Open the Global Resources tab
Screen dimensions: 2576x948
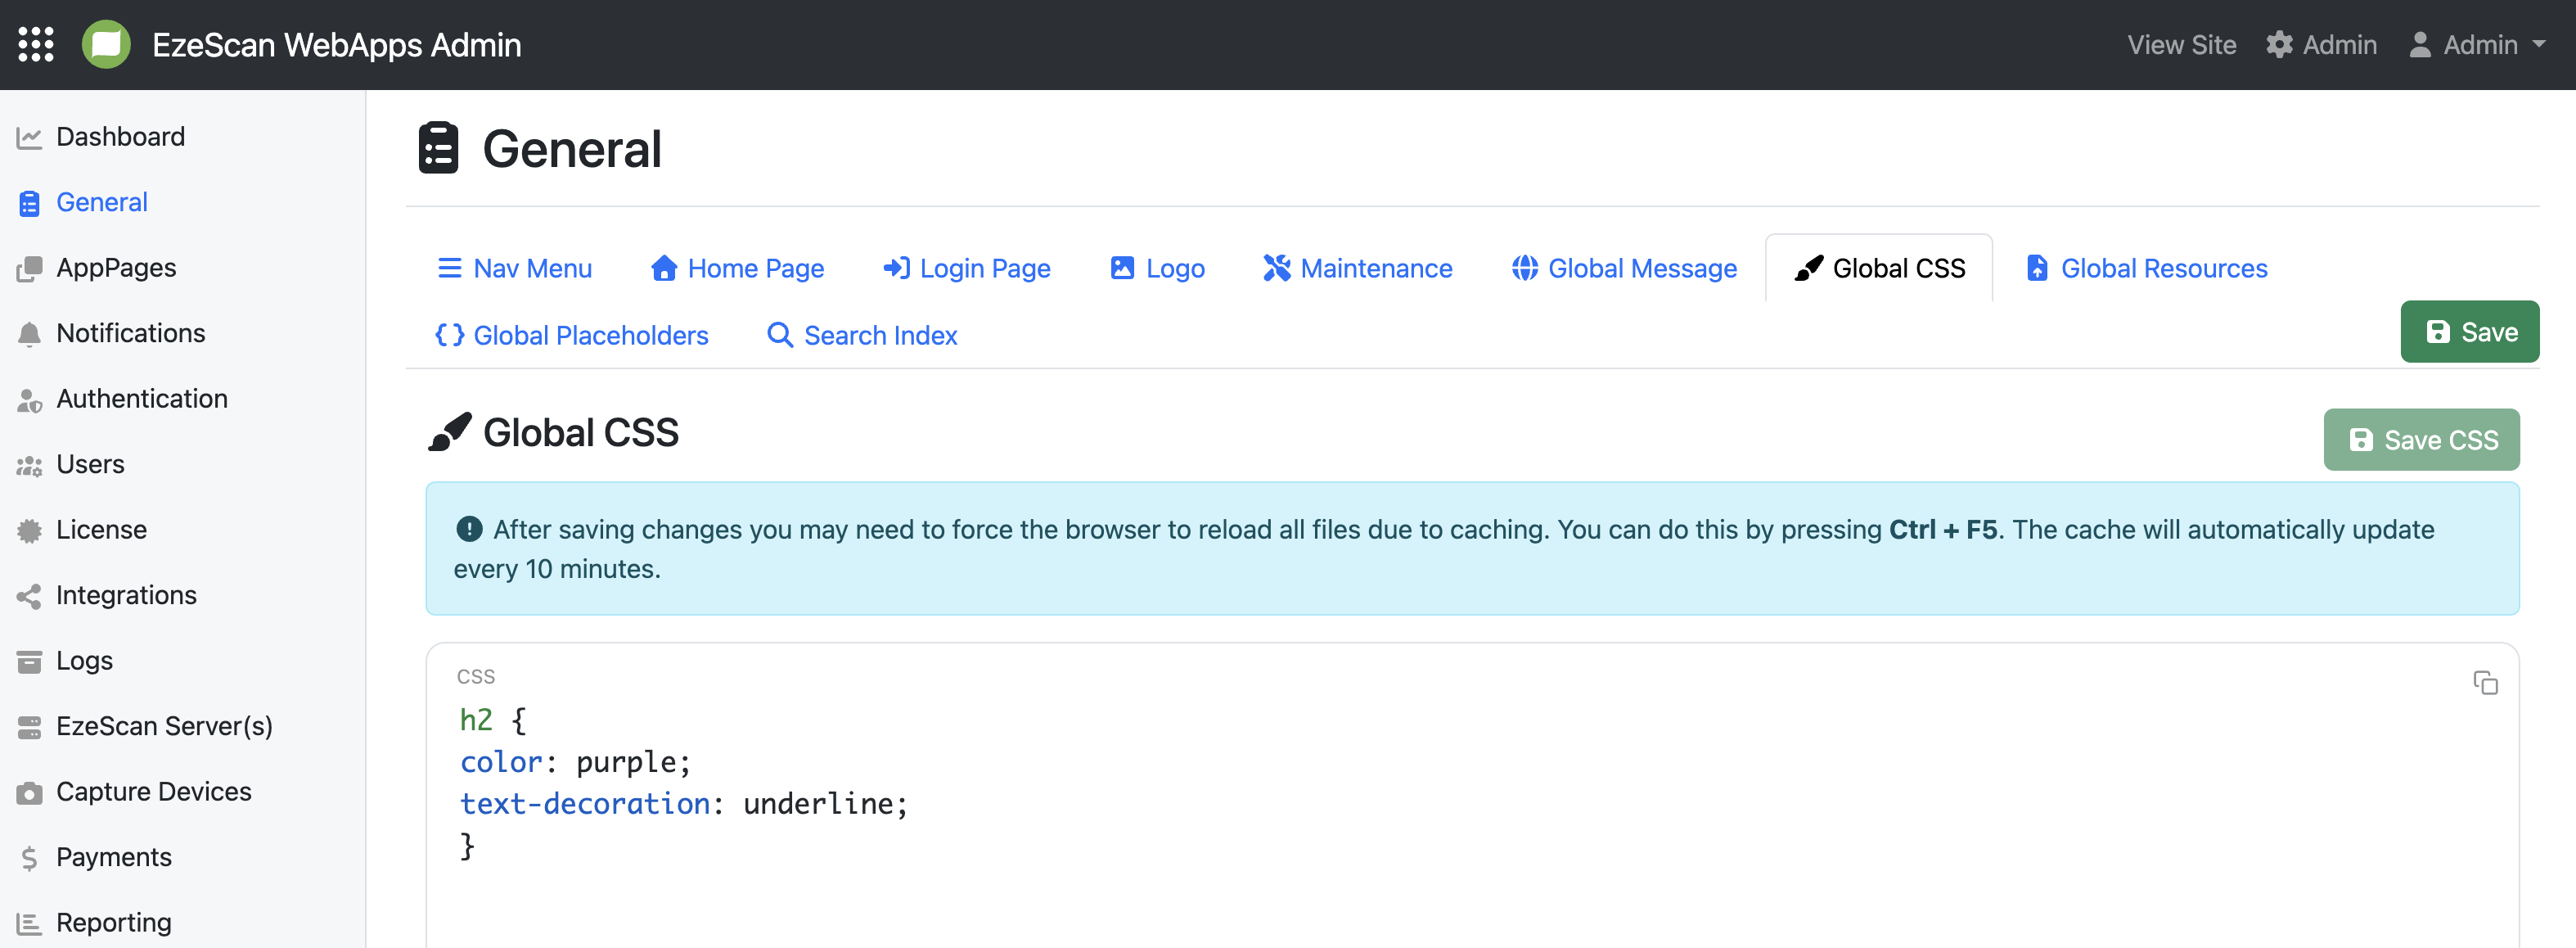coord(2147,268)
